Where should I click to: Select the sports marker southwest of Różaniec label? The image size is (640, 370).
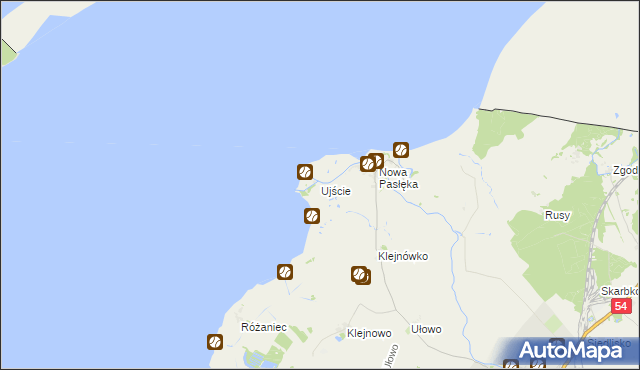(215, 341)
